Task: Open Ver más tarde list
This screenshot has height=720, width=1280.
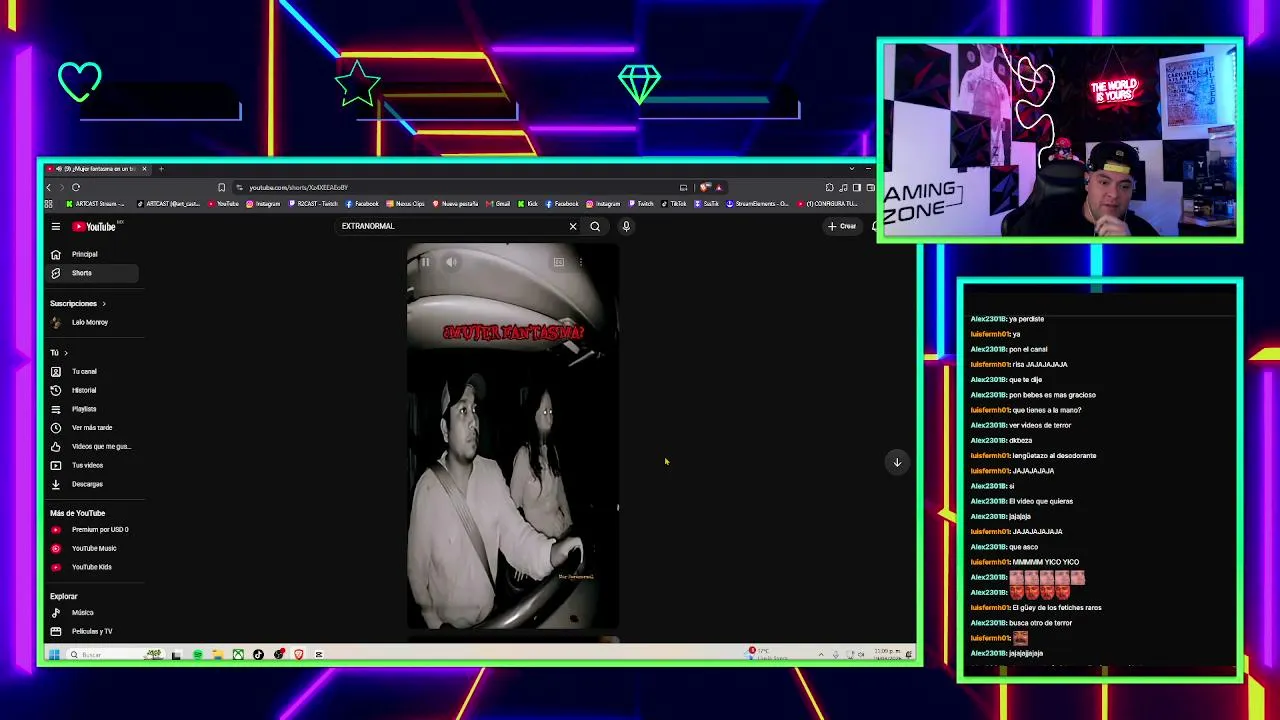Action: click(x=92, y=428)
